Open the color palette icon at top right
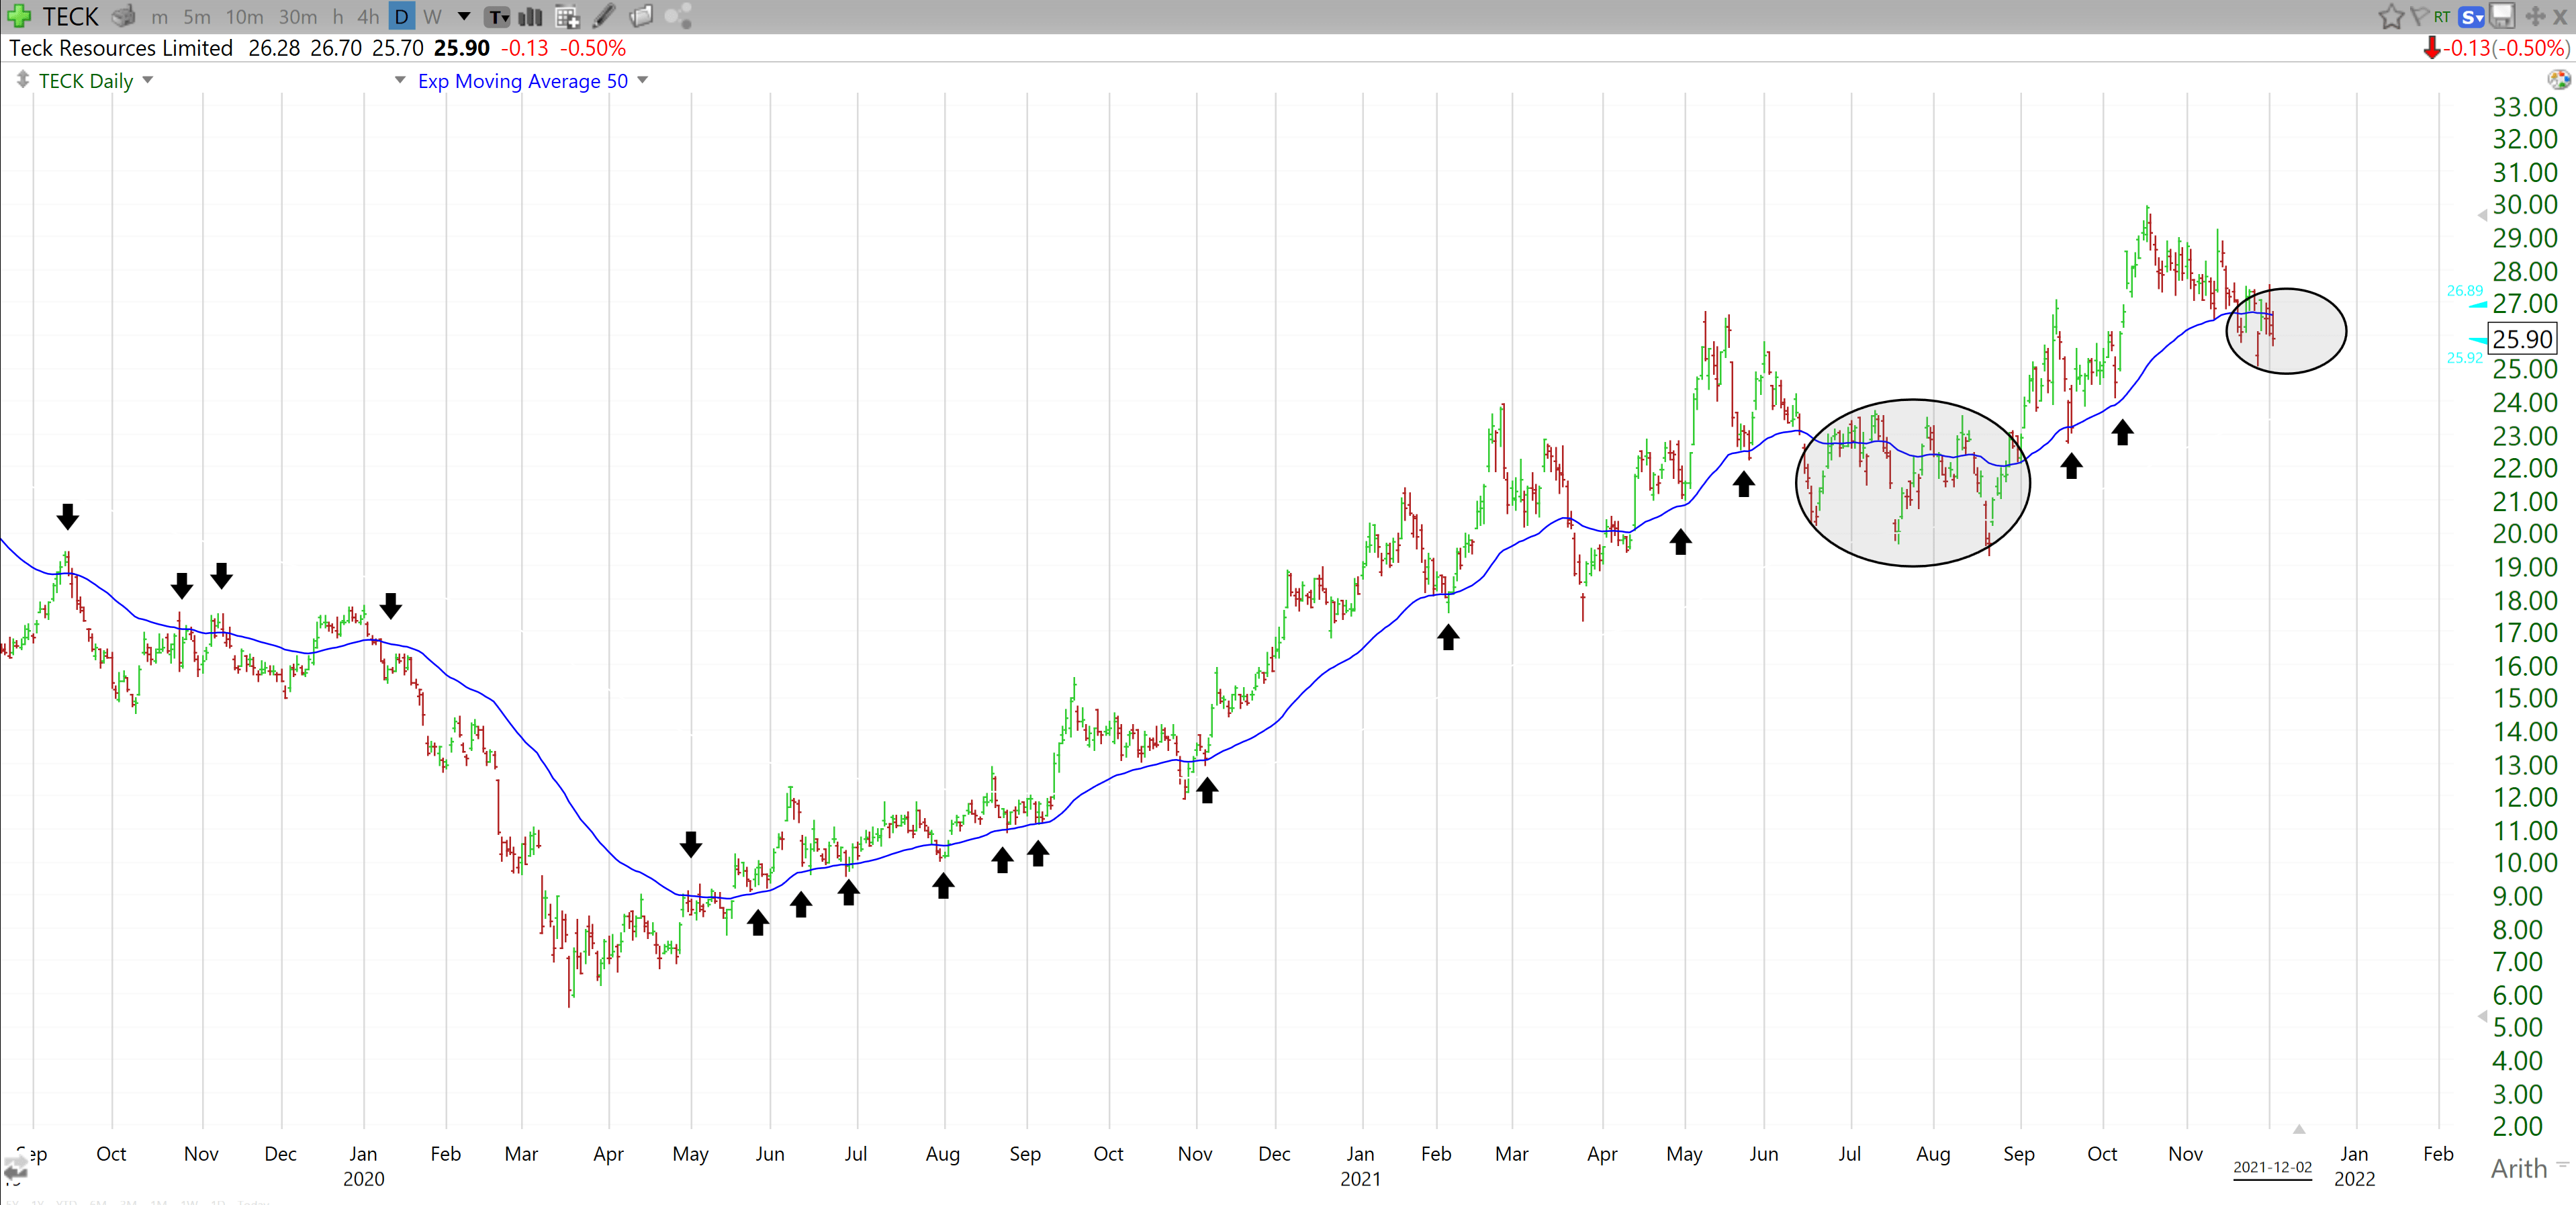 pos(2558,80)
